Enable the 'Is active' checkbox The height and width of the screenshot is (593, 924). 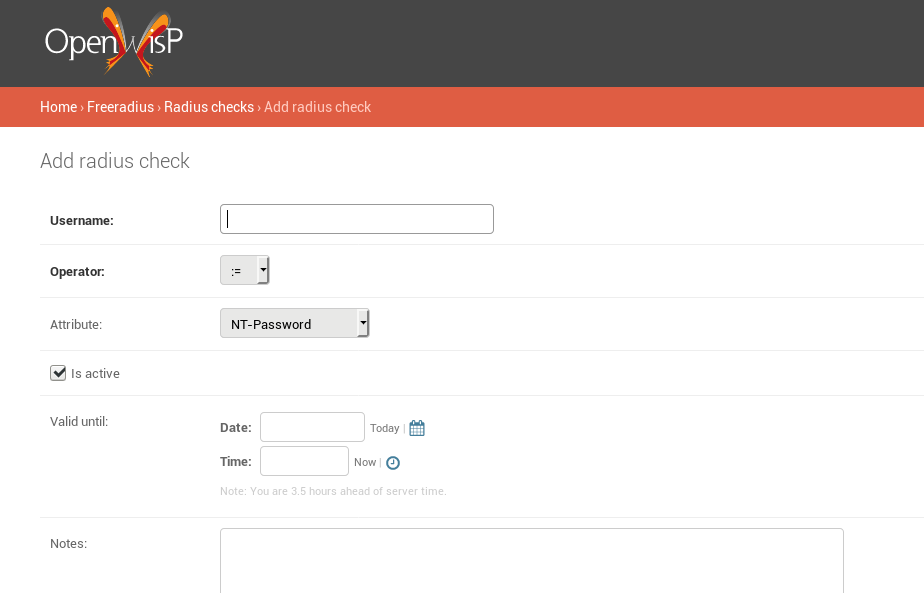[x=58, y=372]
